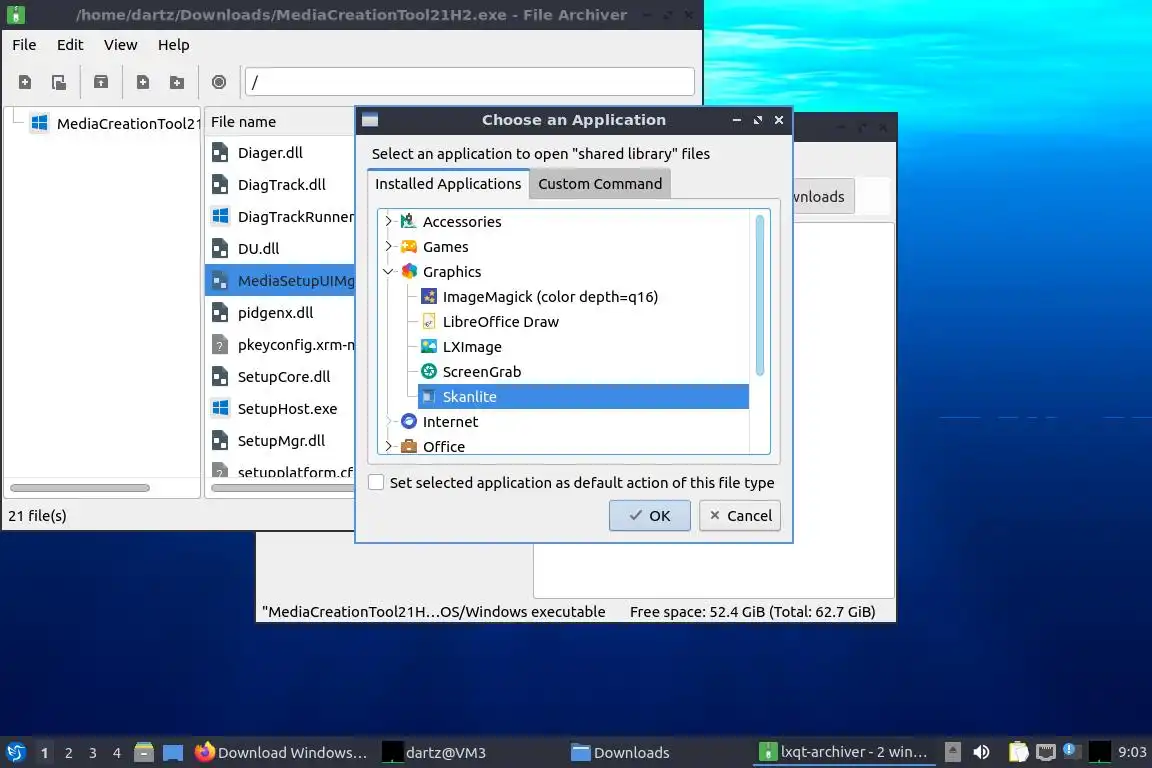Expand the Office category
The width and height of the screenshot is (1152, 768).
click(389, 446)
